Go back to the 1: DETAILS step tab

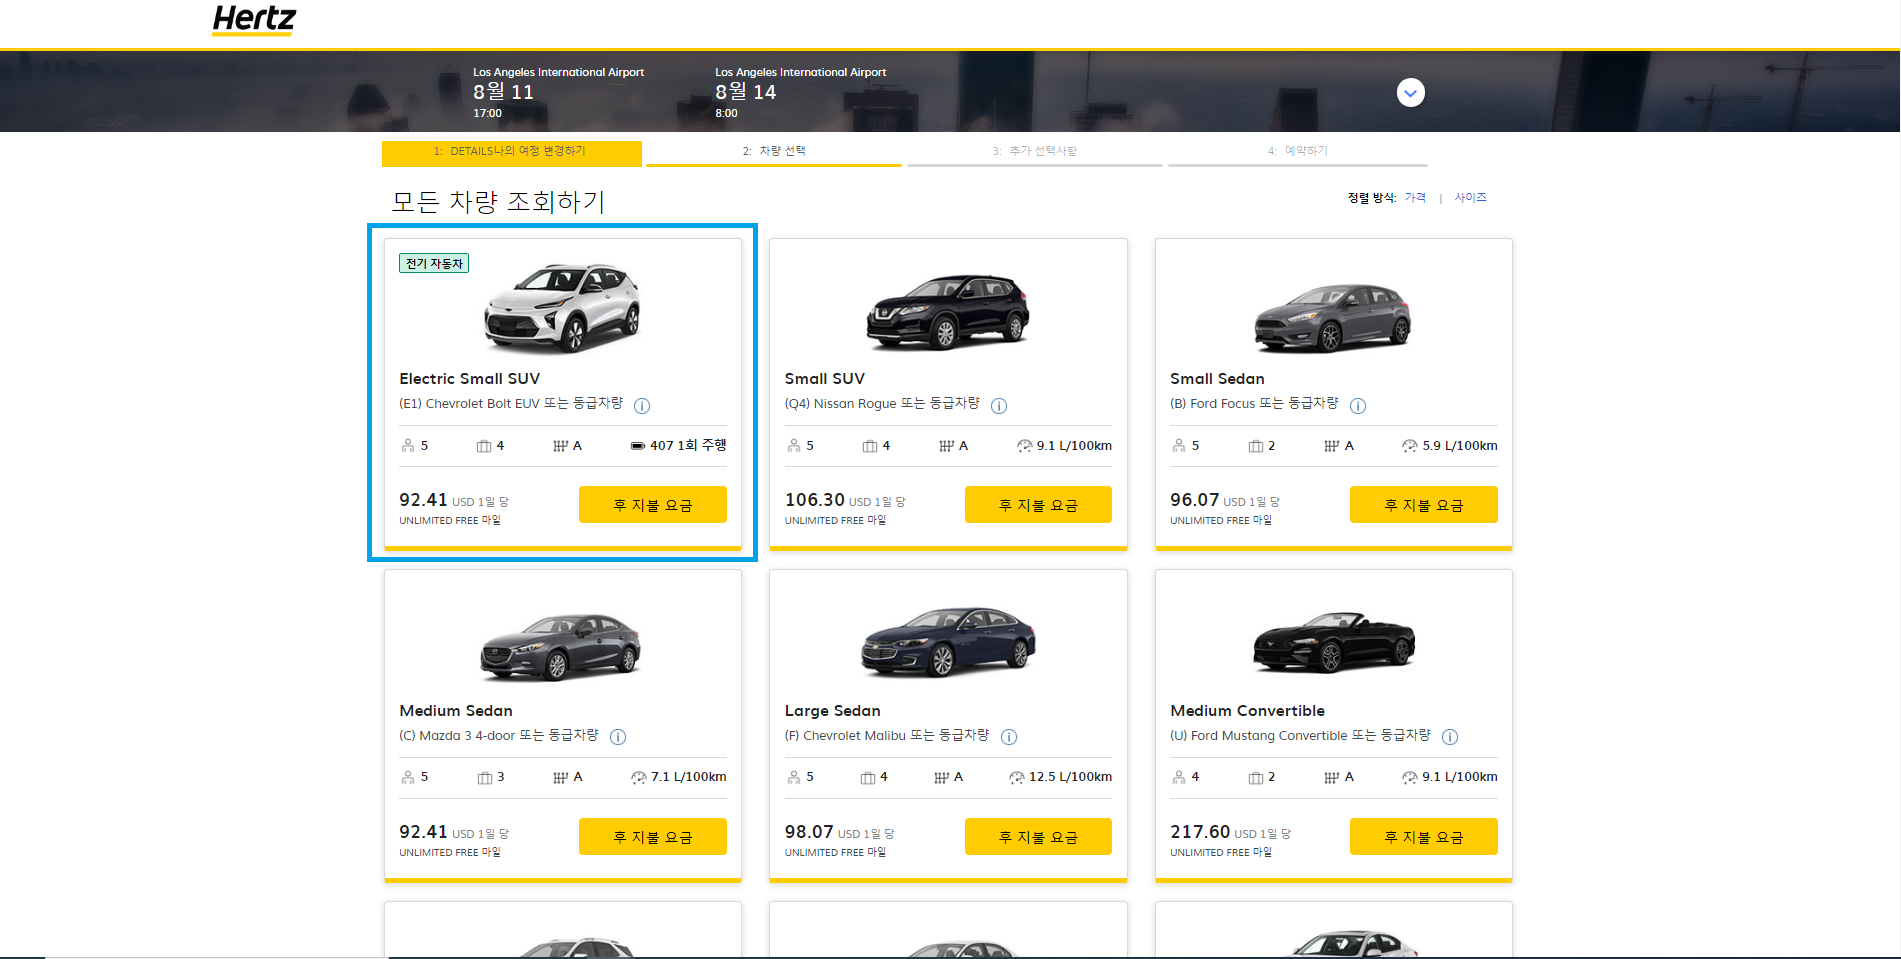coord(511,153)
